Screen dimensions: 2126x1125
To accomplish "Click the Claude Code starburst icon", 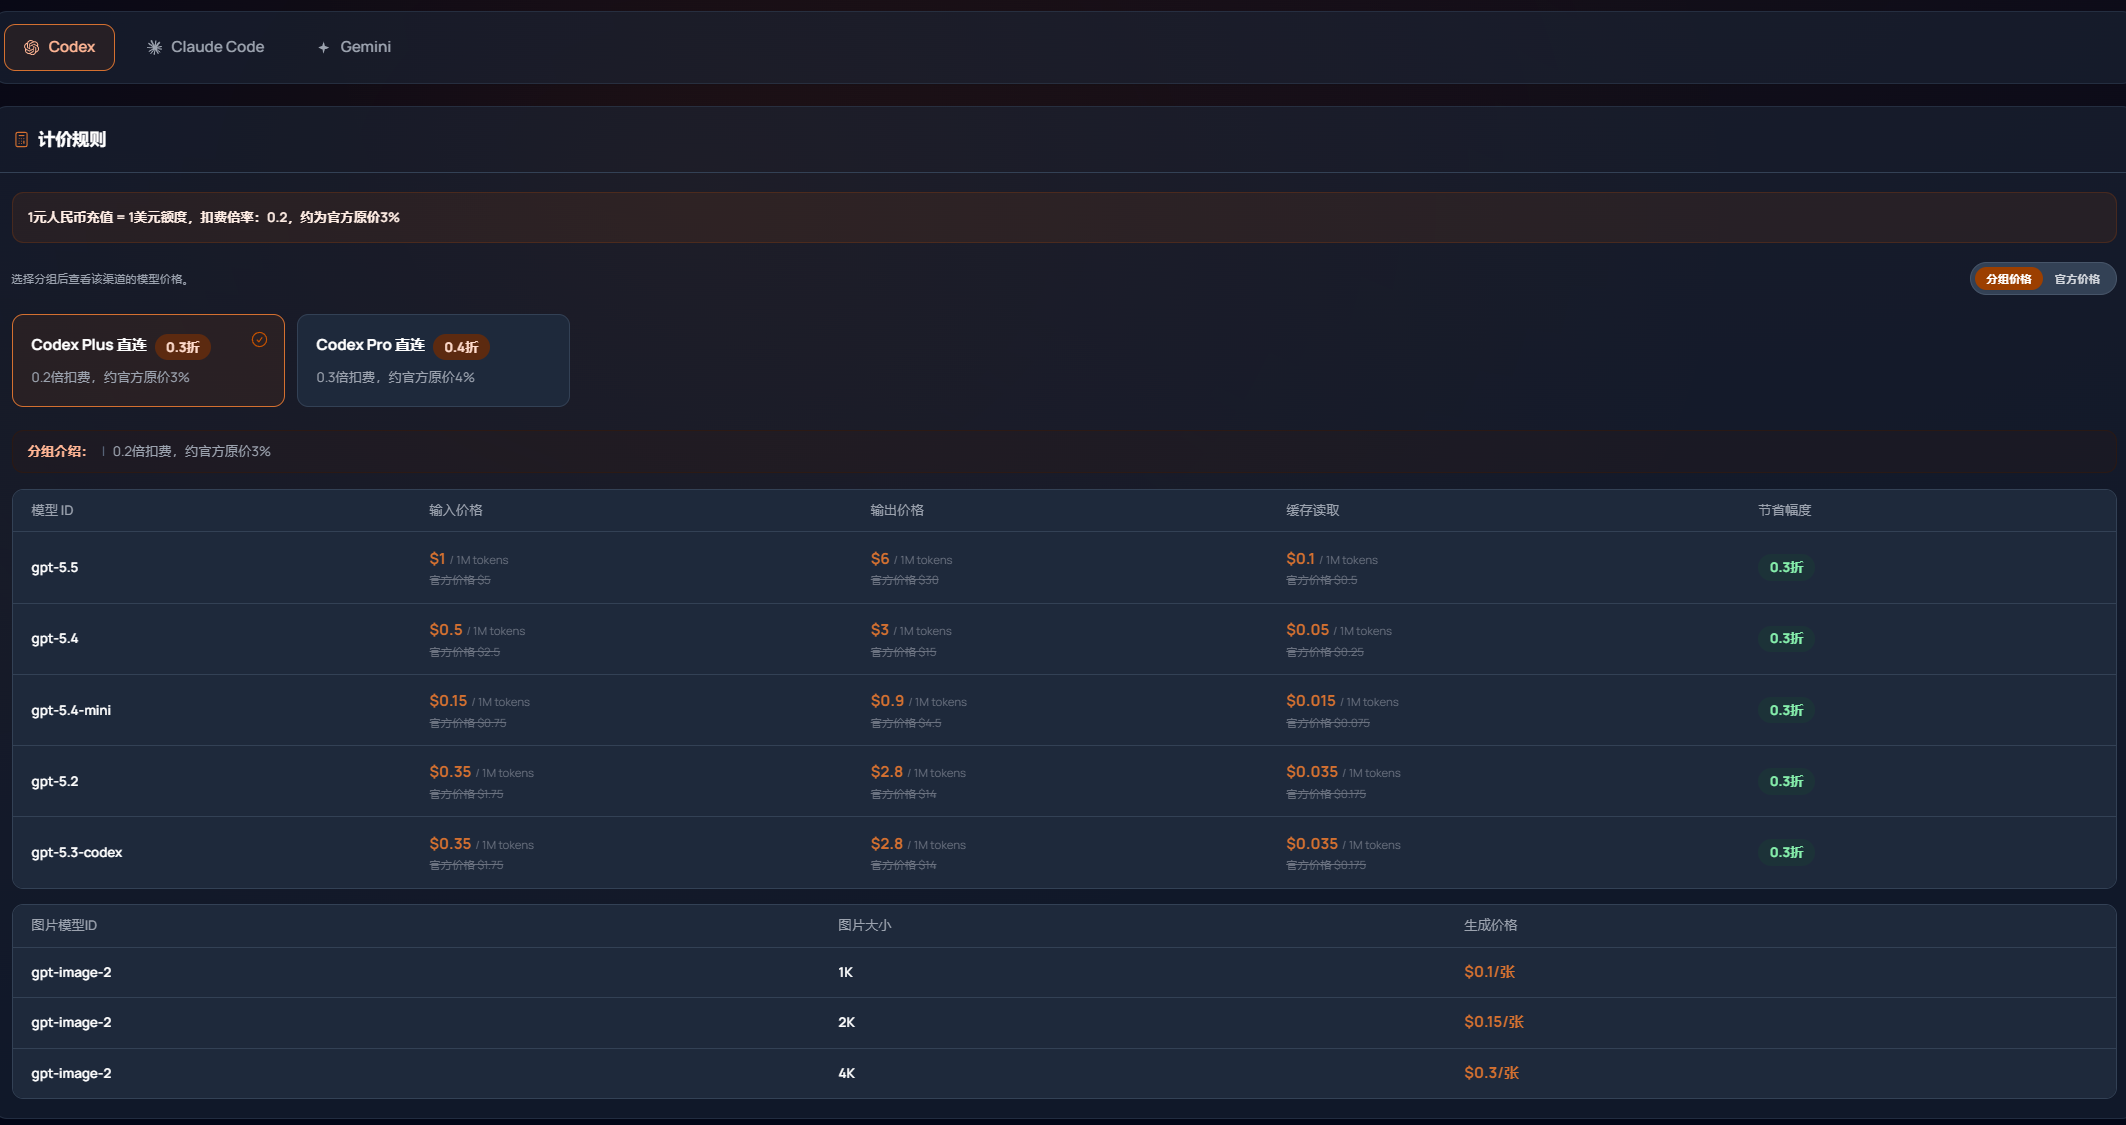I will click(x=154, y=47).
